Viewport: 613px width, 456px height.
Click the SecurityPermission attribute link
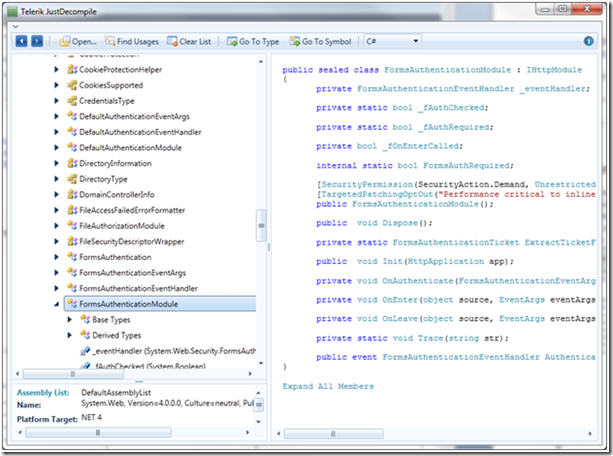[x=367, y=184]
